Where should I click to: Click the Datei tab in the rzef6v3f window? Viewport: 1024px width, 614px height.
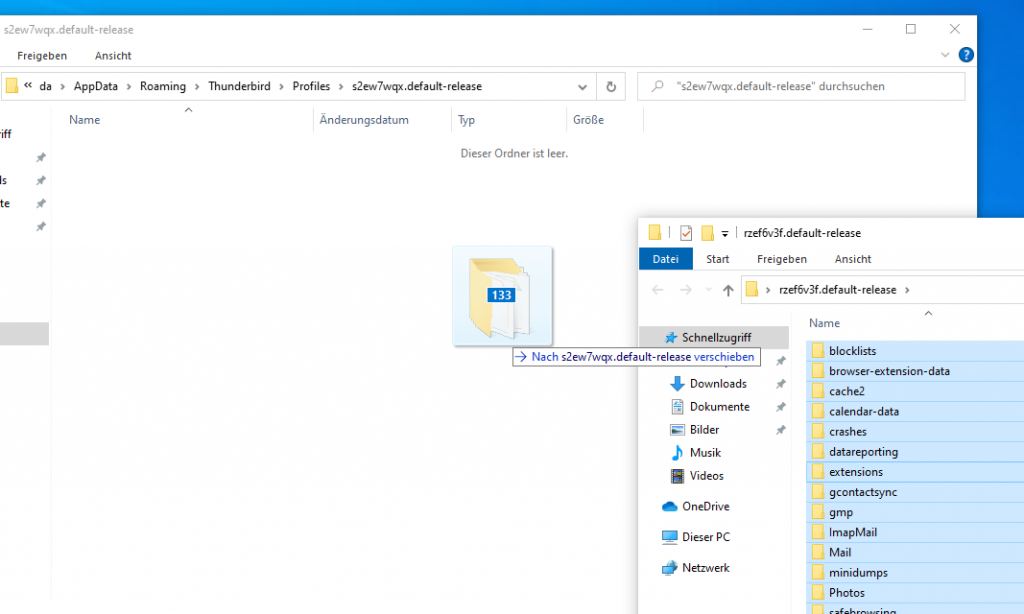665,259
